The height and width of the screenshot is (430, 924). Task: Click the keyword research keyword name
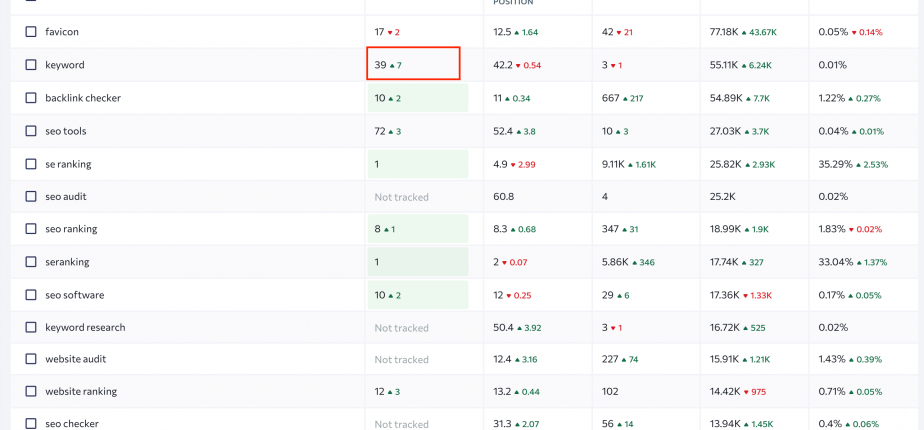pos(85,327)
